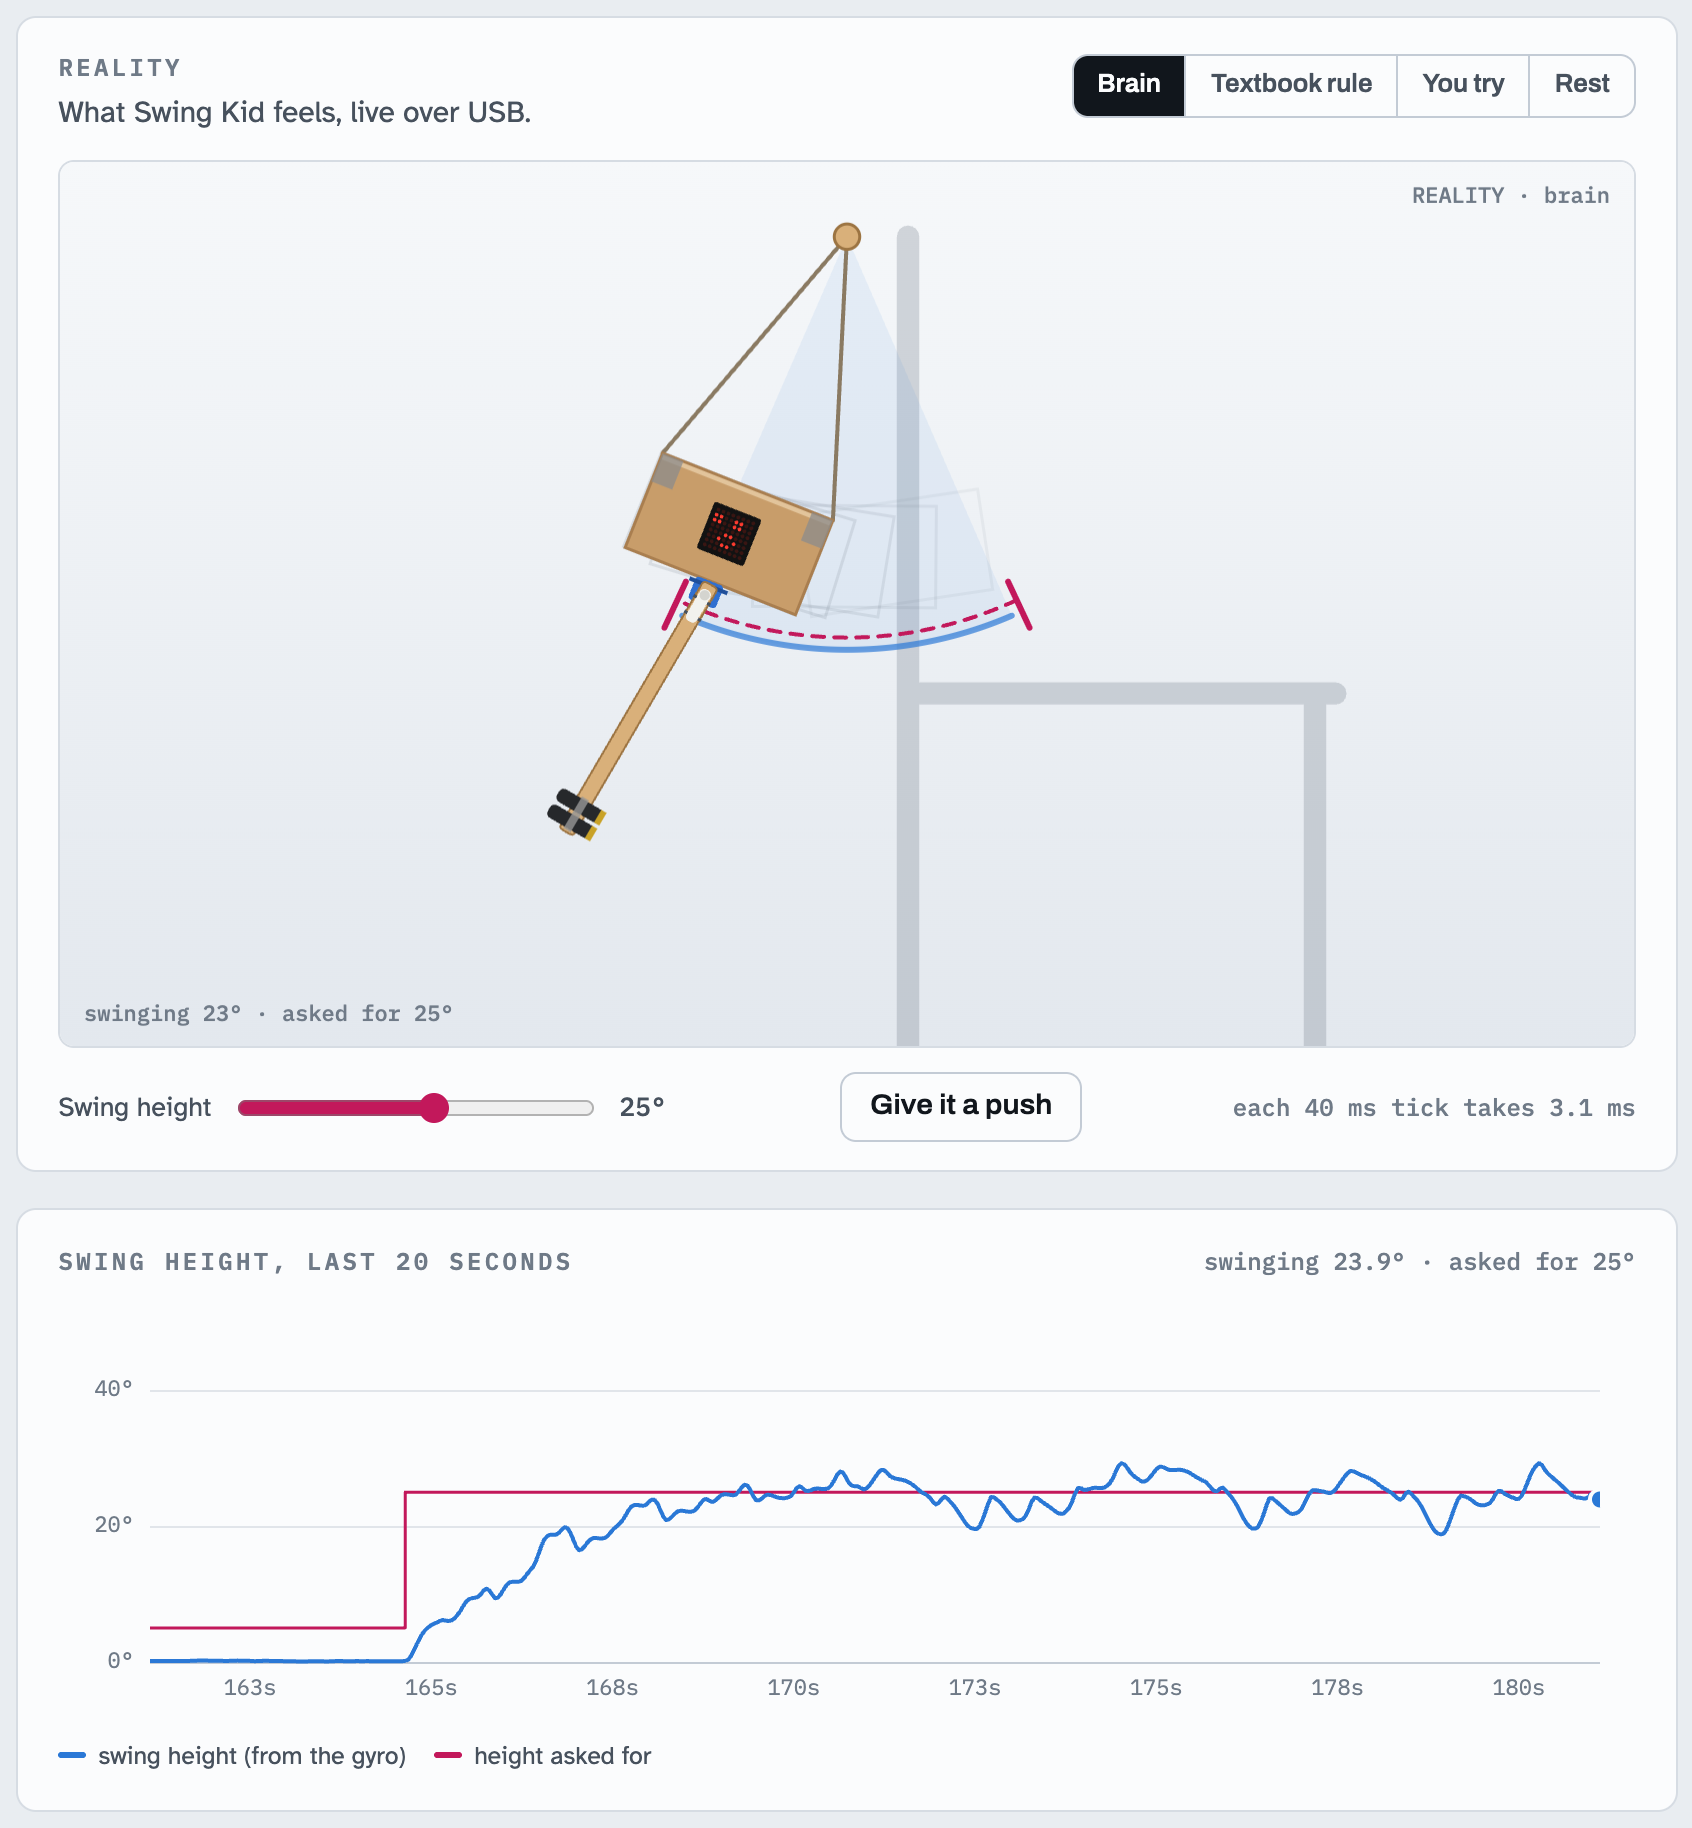Click the 'swinging 23° · asked for 25°' status text
The image size is (1692, 1828).
click(x=268, y=1013)
